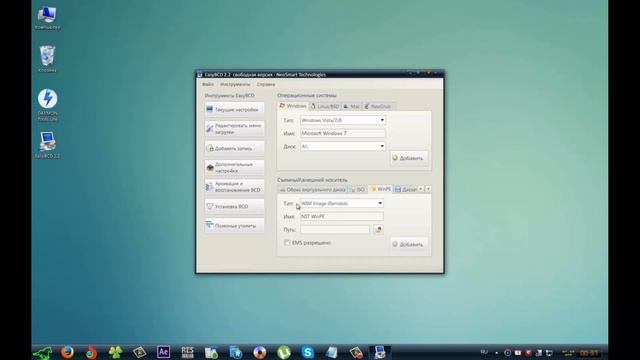
Task: Show hidden tray icons arrow
Action: (x=496, y=353)
